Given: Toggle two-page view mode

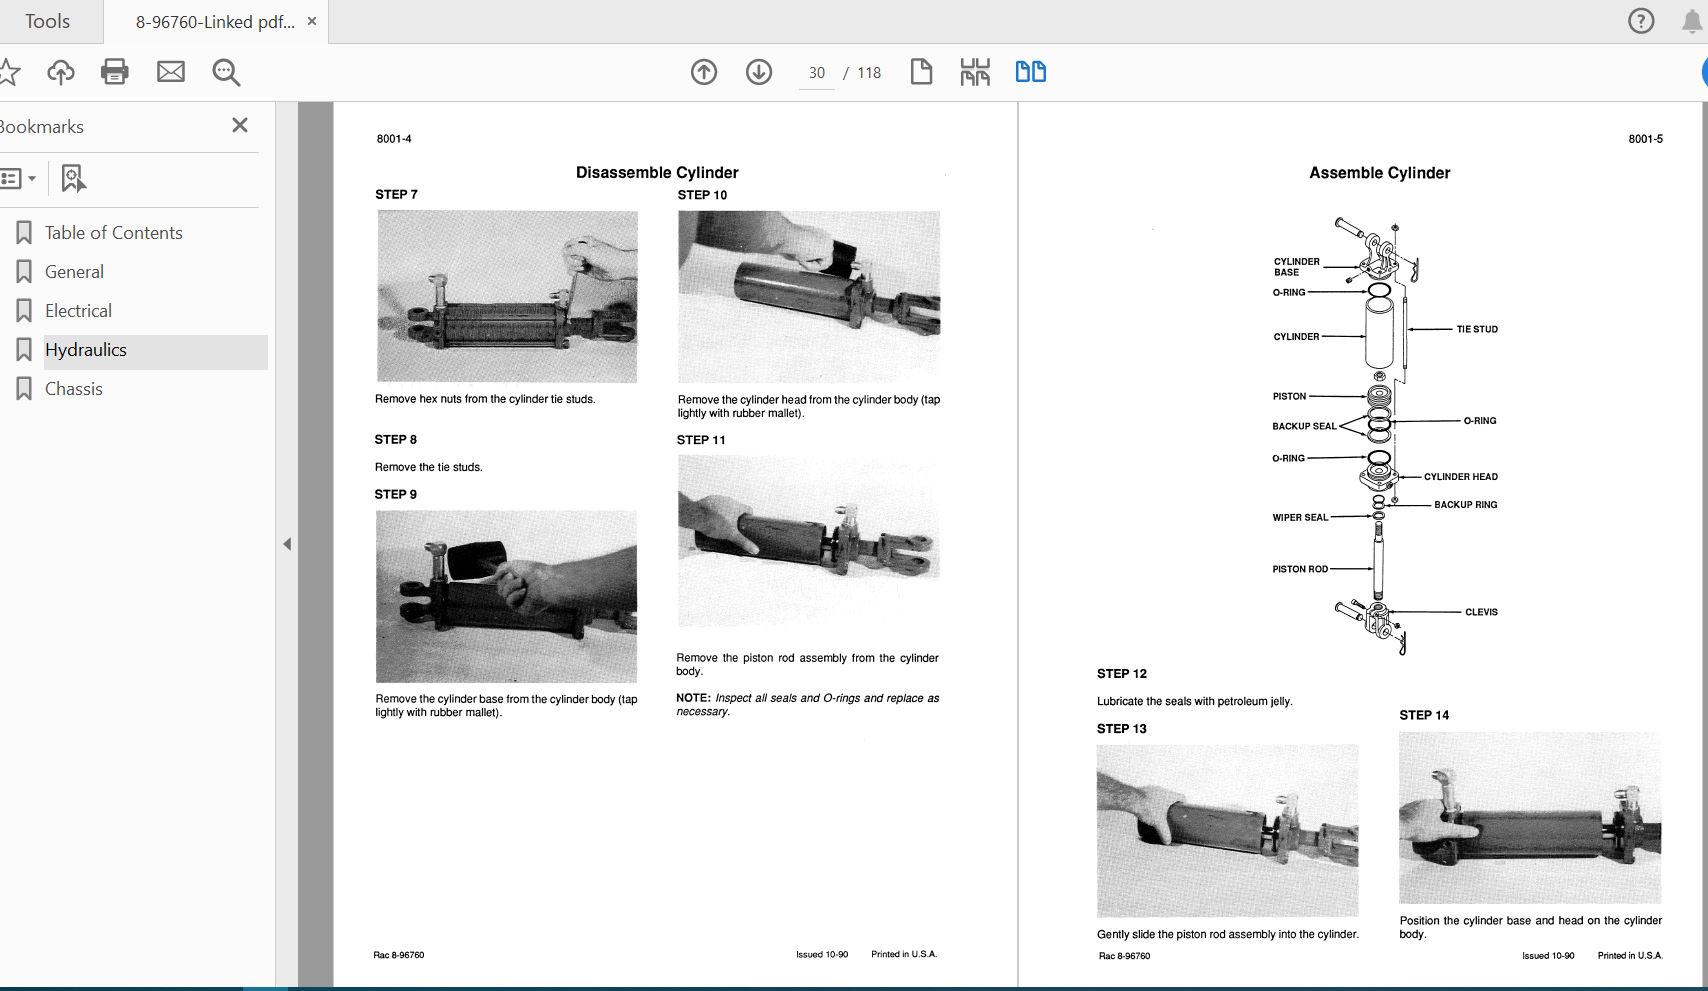Looking at the screenshot, I should click(1030, 72).
